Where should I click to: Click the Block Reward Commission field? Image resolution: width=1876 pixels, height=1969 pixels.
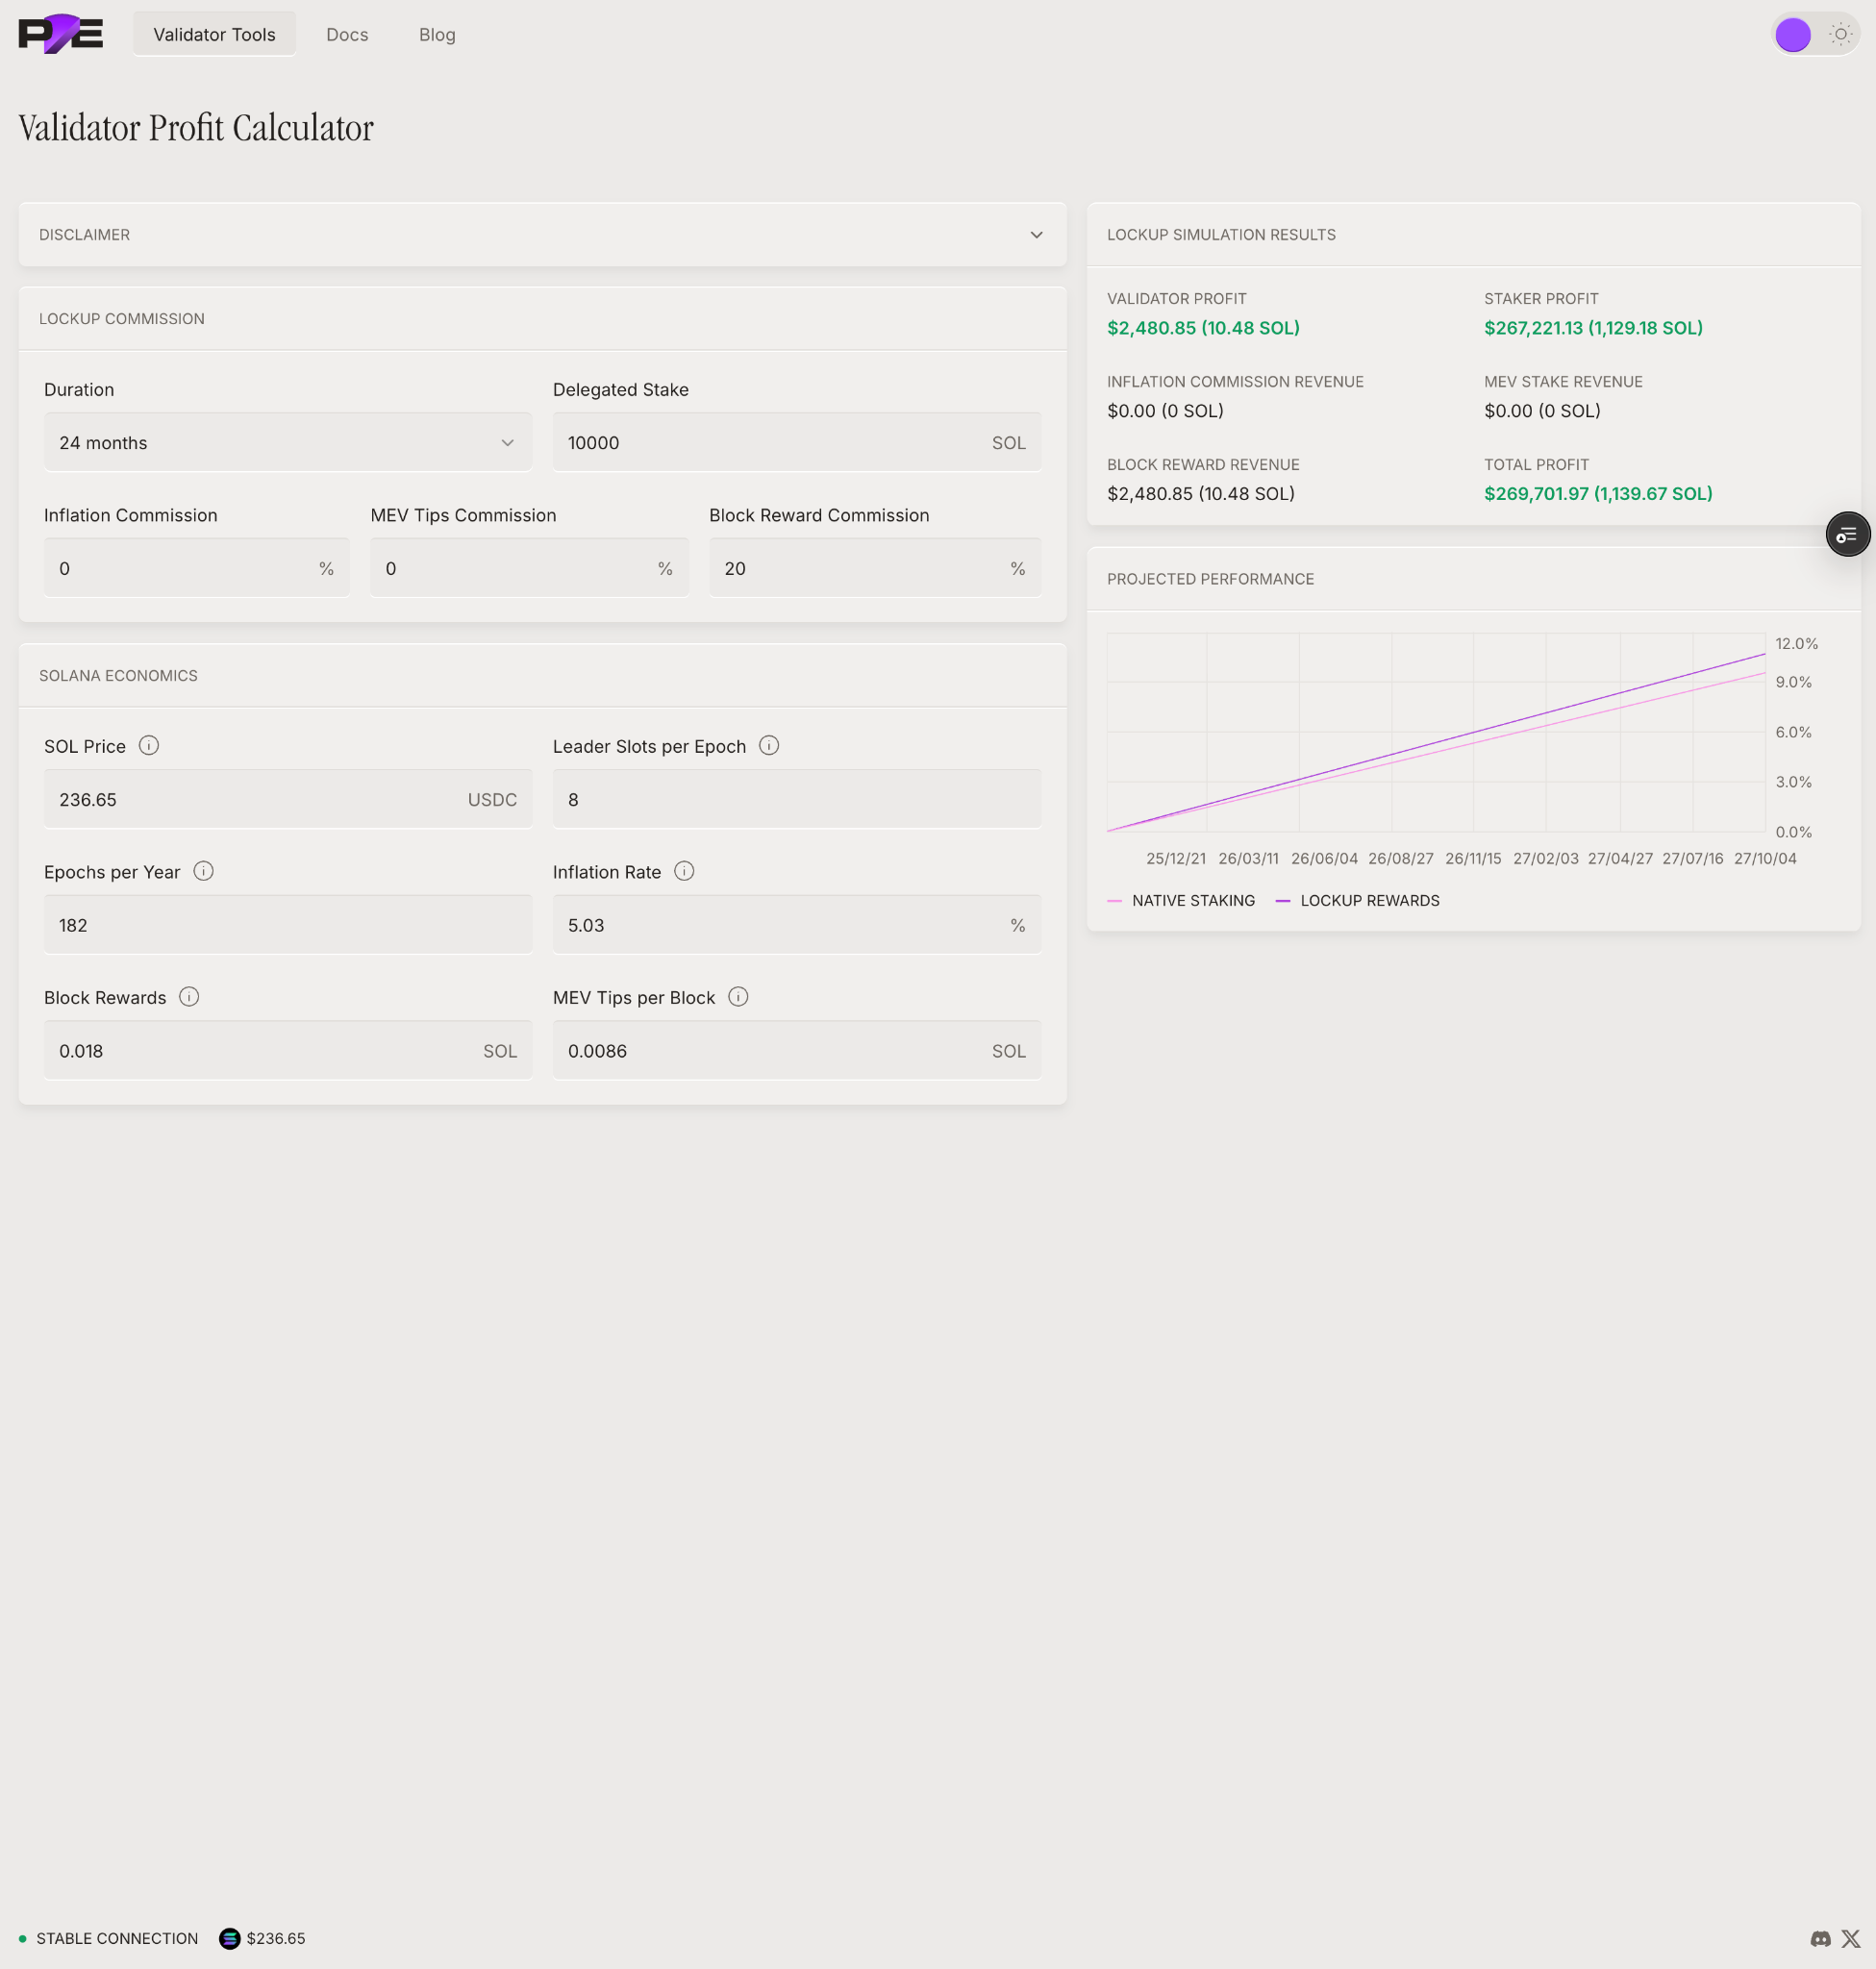(x=860, y=568)
